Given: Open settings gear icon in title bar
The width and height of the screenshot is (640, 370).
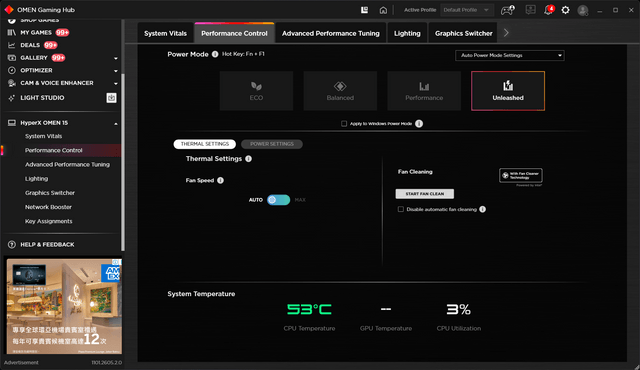Looking at the screenshot, I should pos(565,10).
